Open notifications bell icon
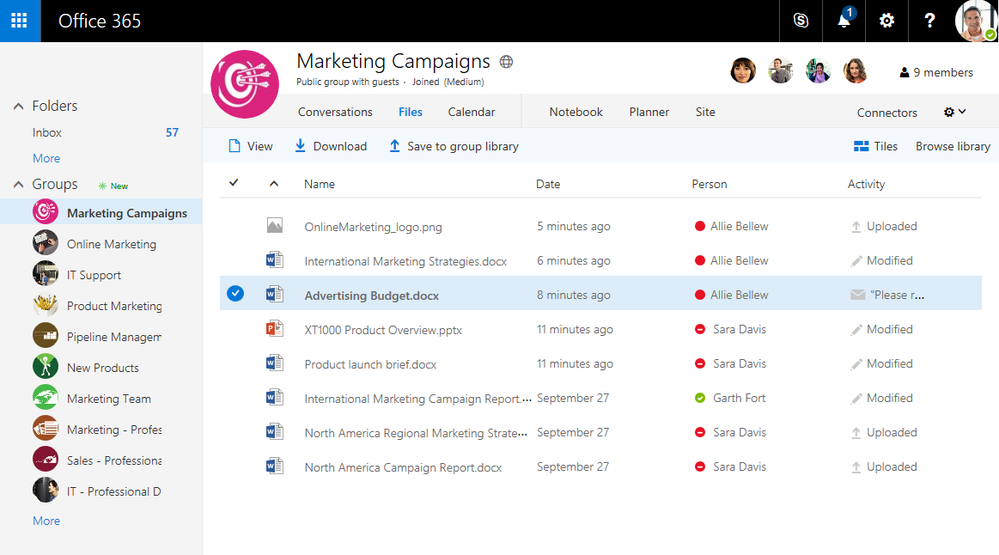The height and width of the screenshot is (555, 999). [x=844, y=20]
